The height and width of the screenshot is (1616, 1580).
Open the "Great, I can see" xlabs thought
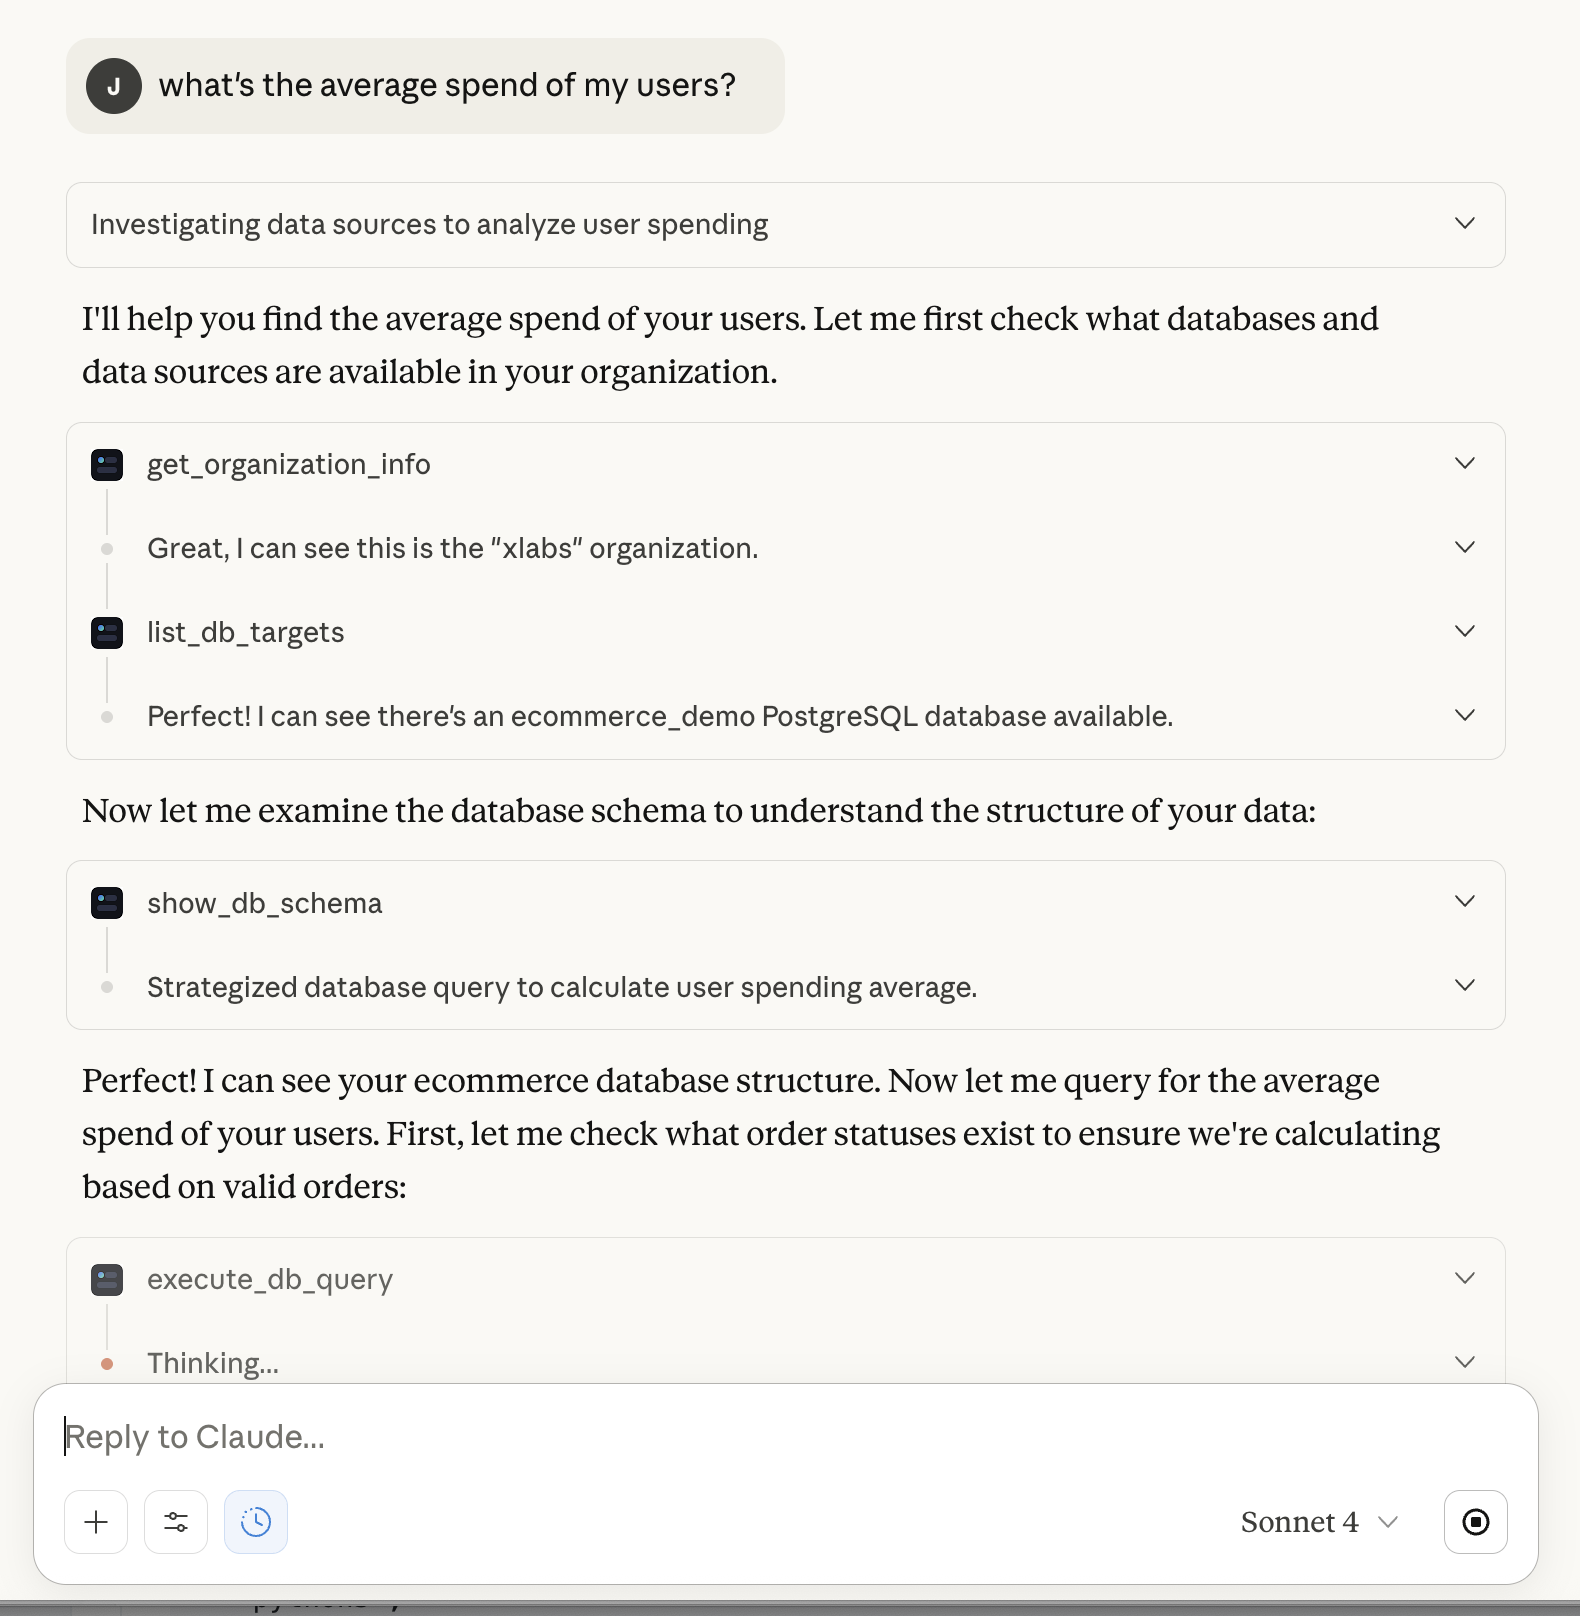(452, 549)
